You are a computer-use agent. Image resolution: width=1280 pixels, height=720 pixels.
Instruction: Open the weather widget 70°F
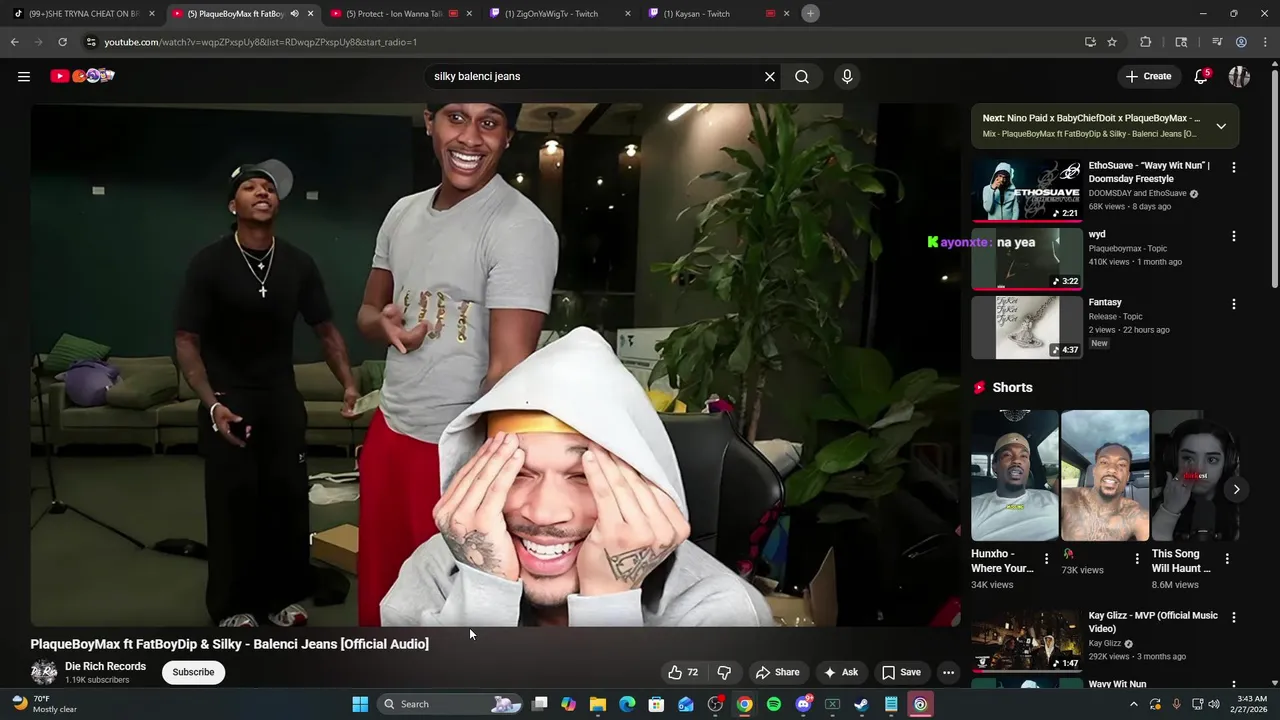tap(44, 704)
